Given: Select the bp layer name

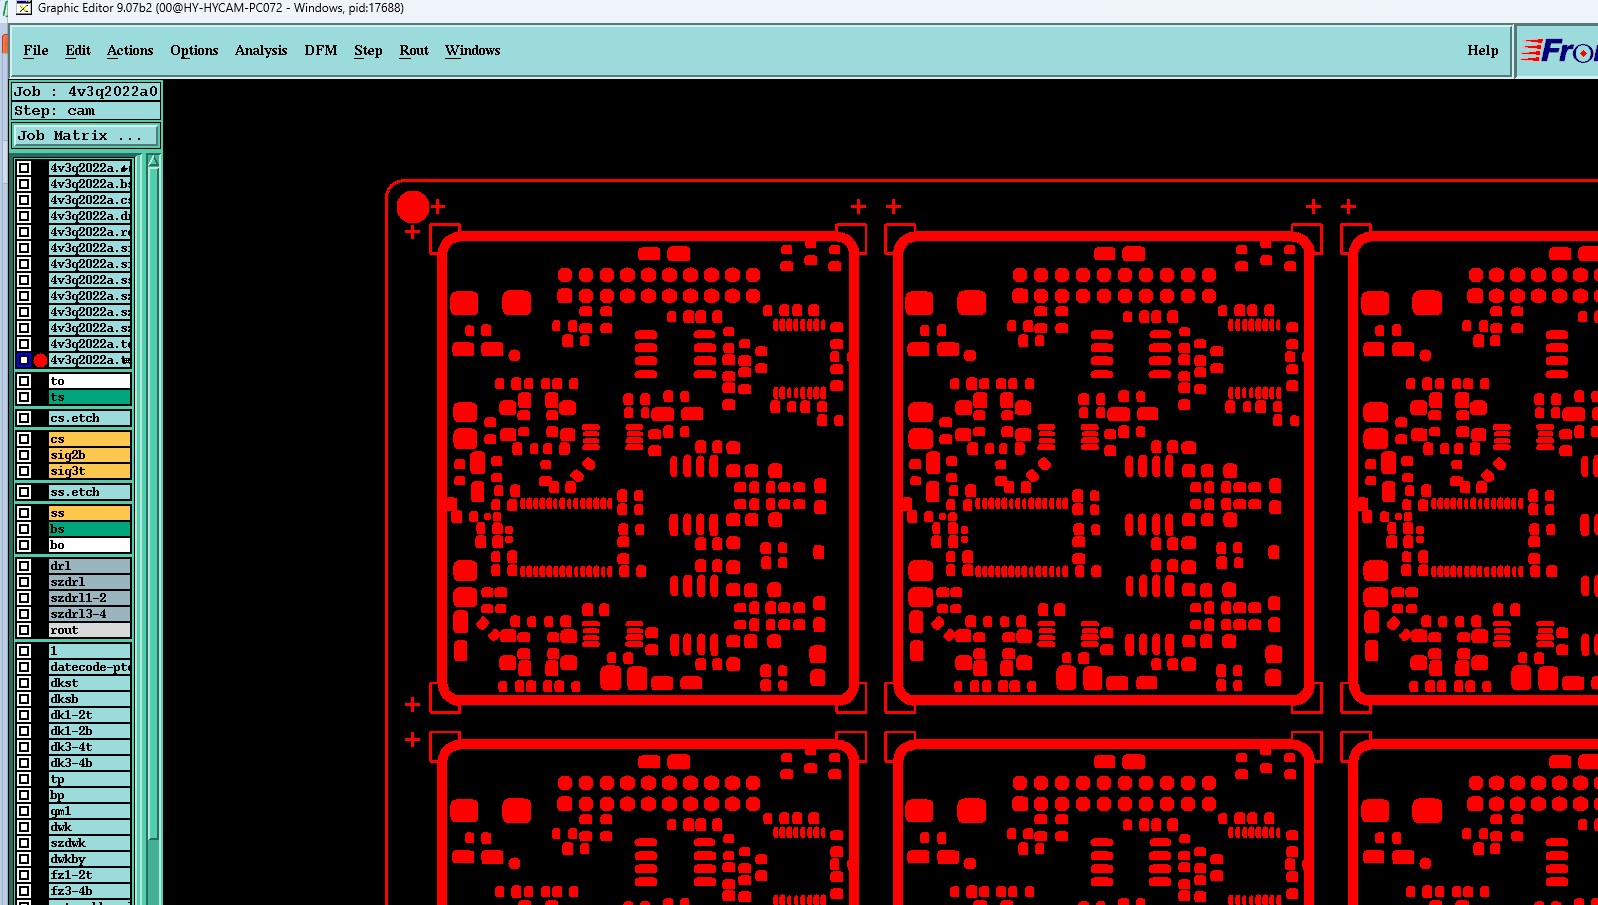Looking at the screenshot, I should 90,795.
